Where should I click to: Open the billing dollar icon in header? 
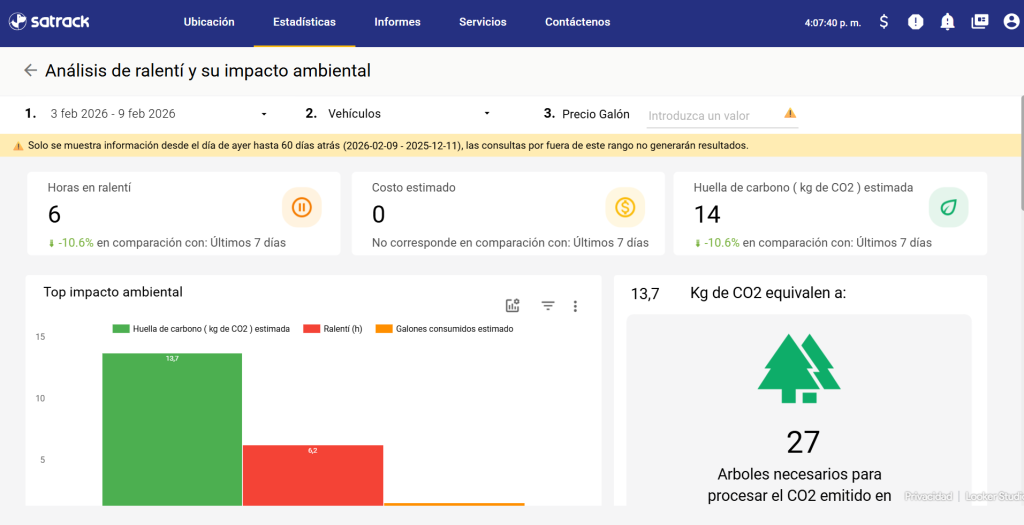coord(884,22)
